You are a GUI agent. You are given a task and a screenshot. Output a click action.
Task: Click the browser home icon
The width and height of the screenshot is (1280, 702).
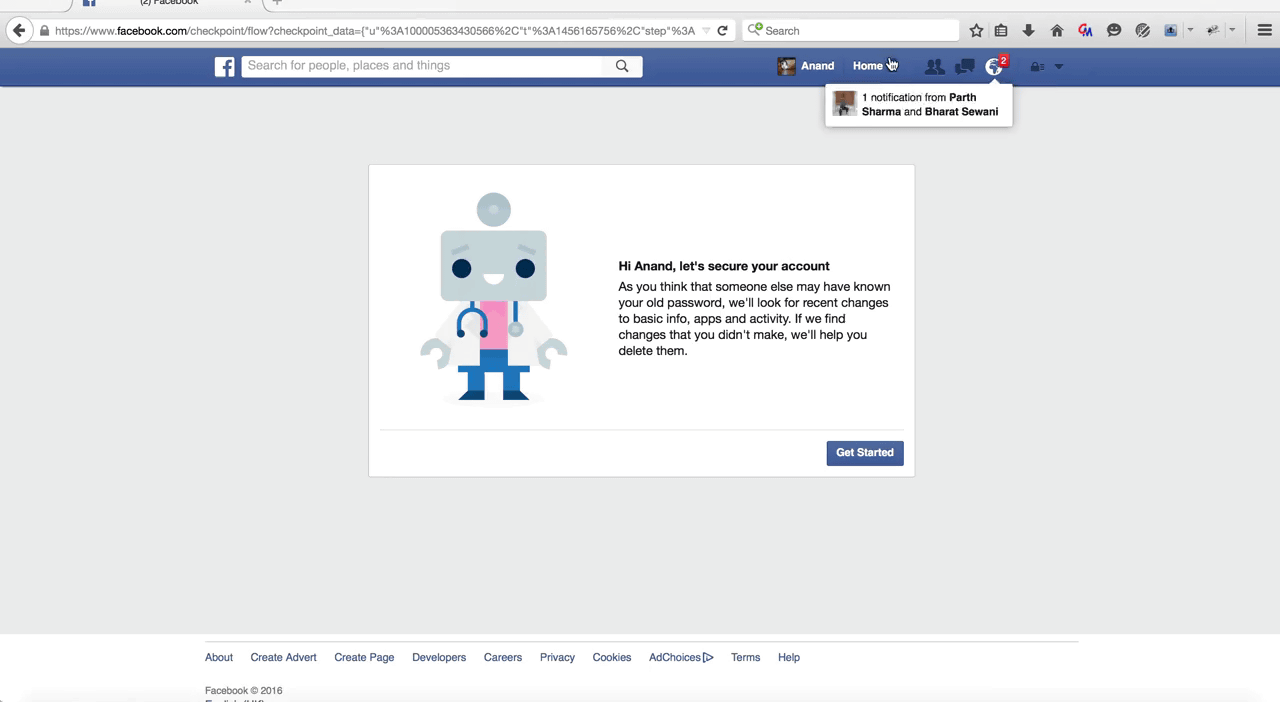tap(1057, 31)
